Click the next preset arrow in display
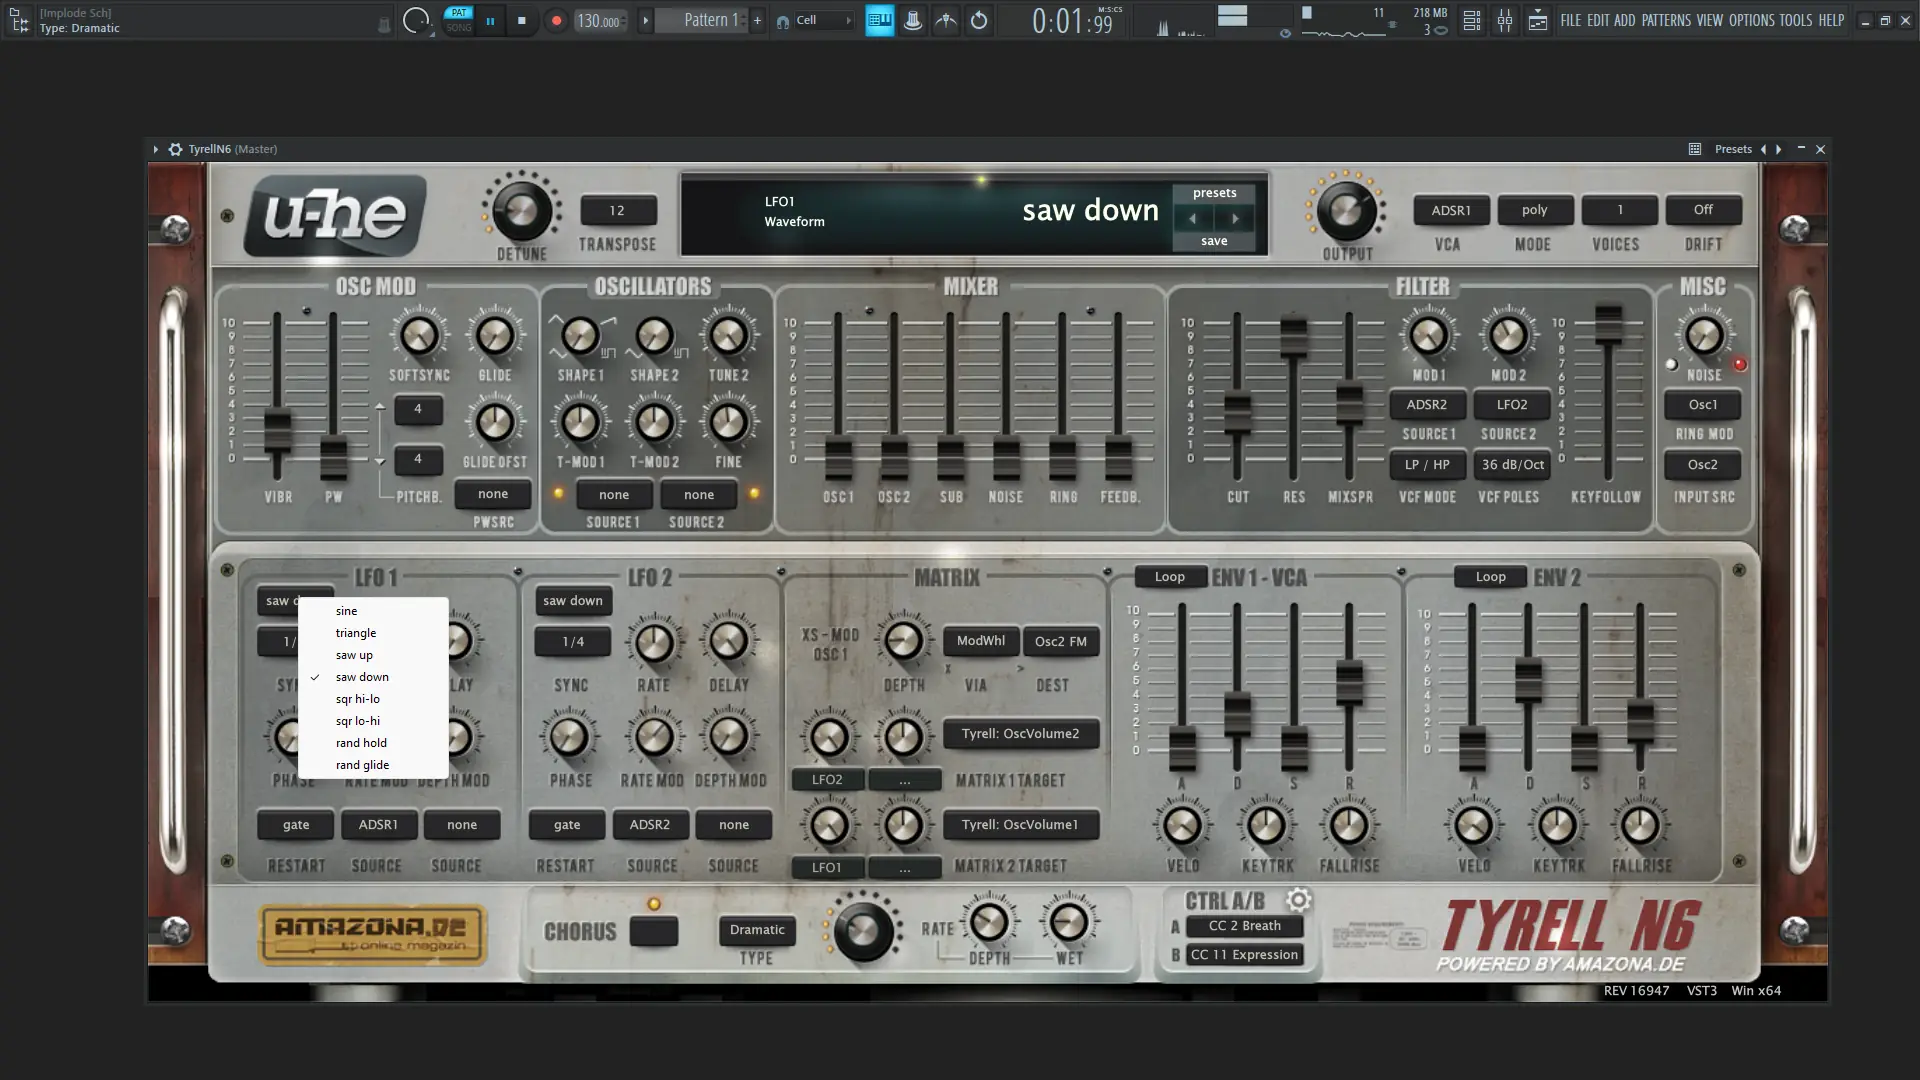The image size is (1920, 1080). (1235, 218)
